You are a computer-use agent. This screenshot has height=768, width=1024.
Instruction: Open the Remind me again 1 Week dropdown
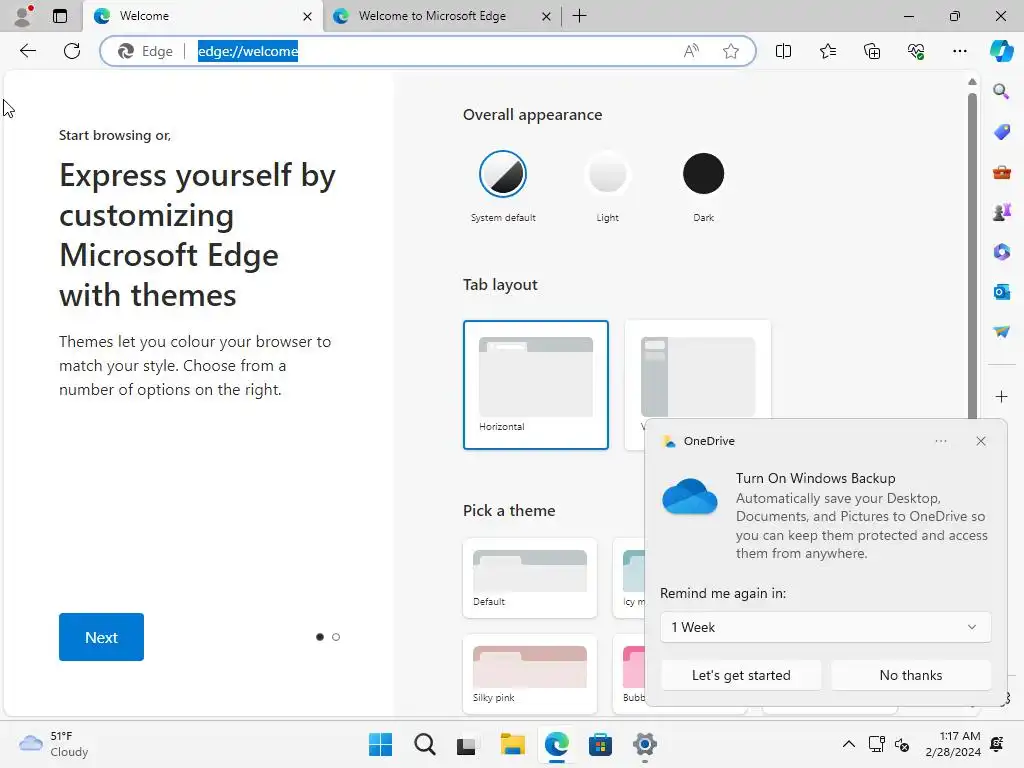(x=825, y=627)
